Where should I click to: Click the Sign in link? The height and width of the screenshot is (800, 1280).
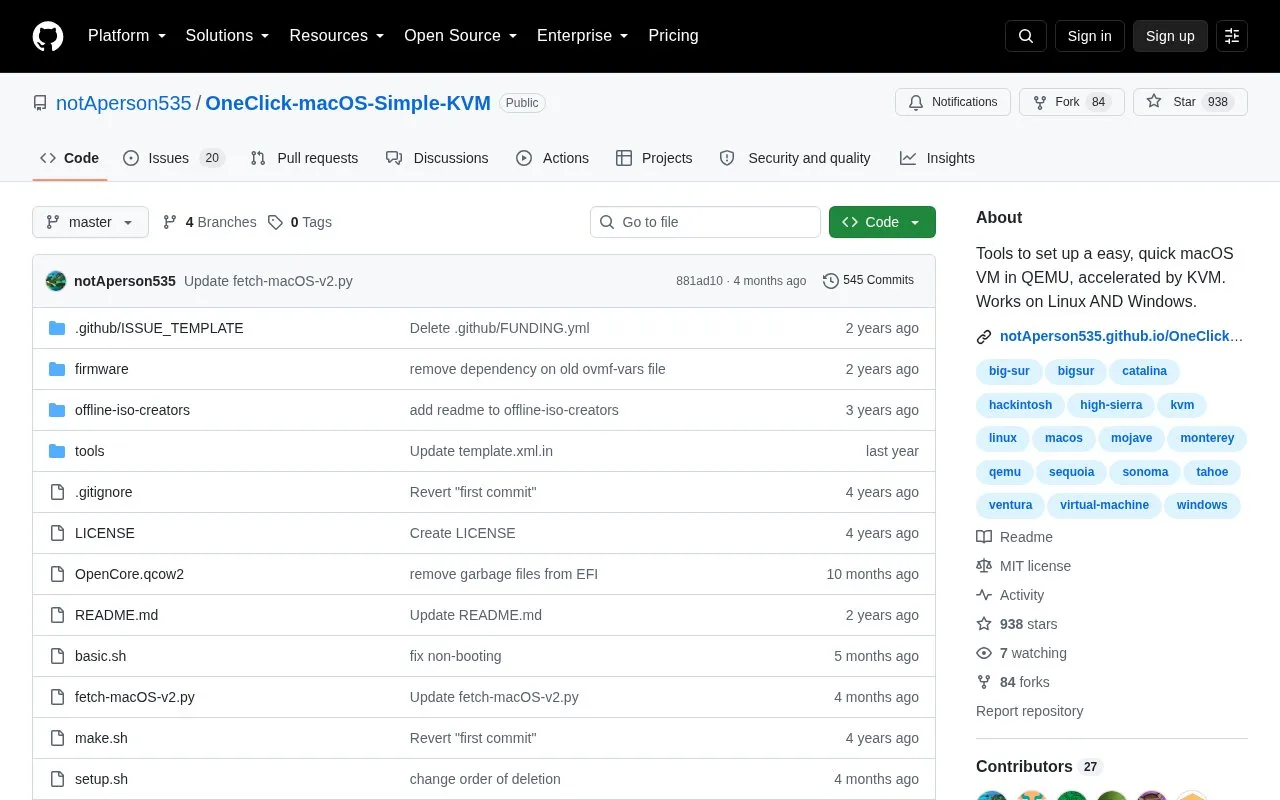(x=1089, y=36)
